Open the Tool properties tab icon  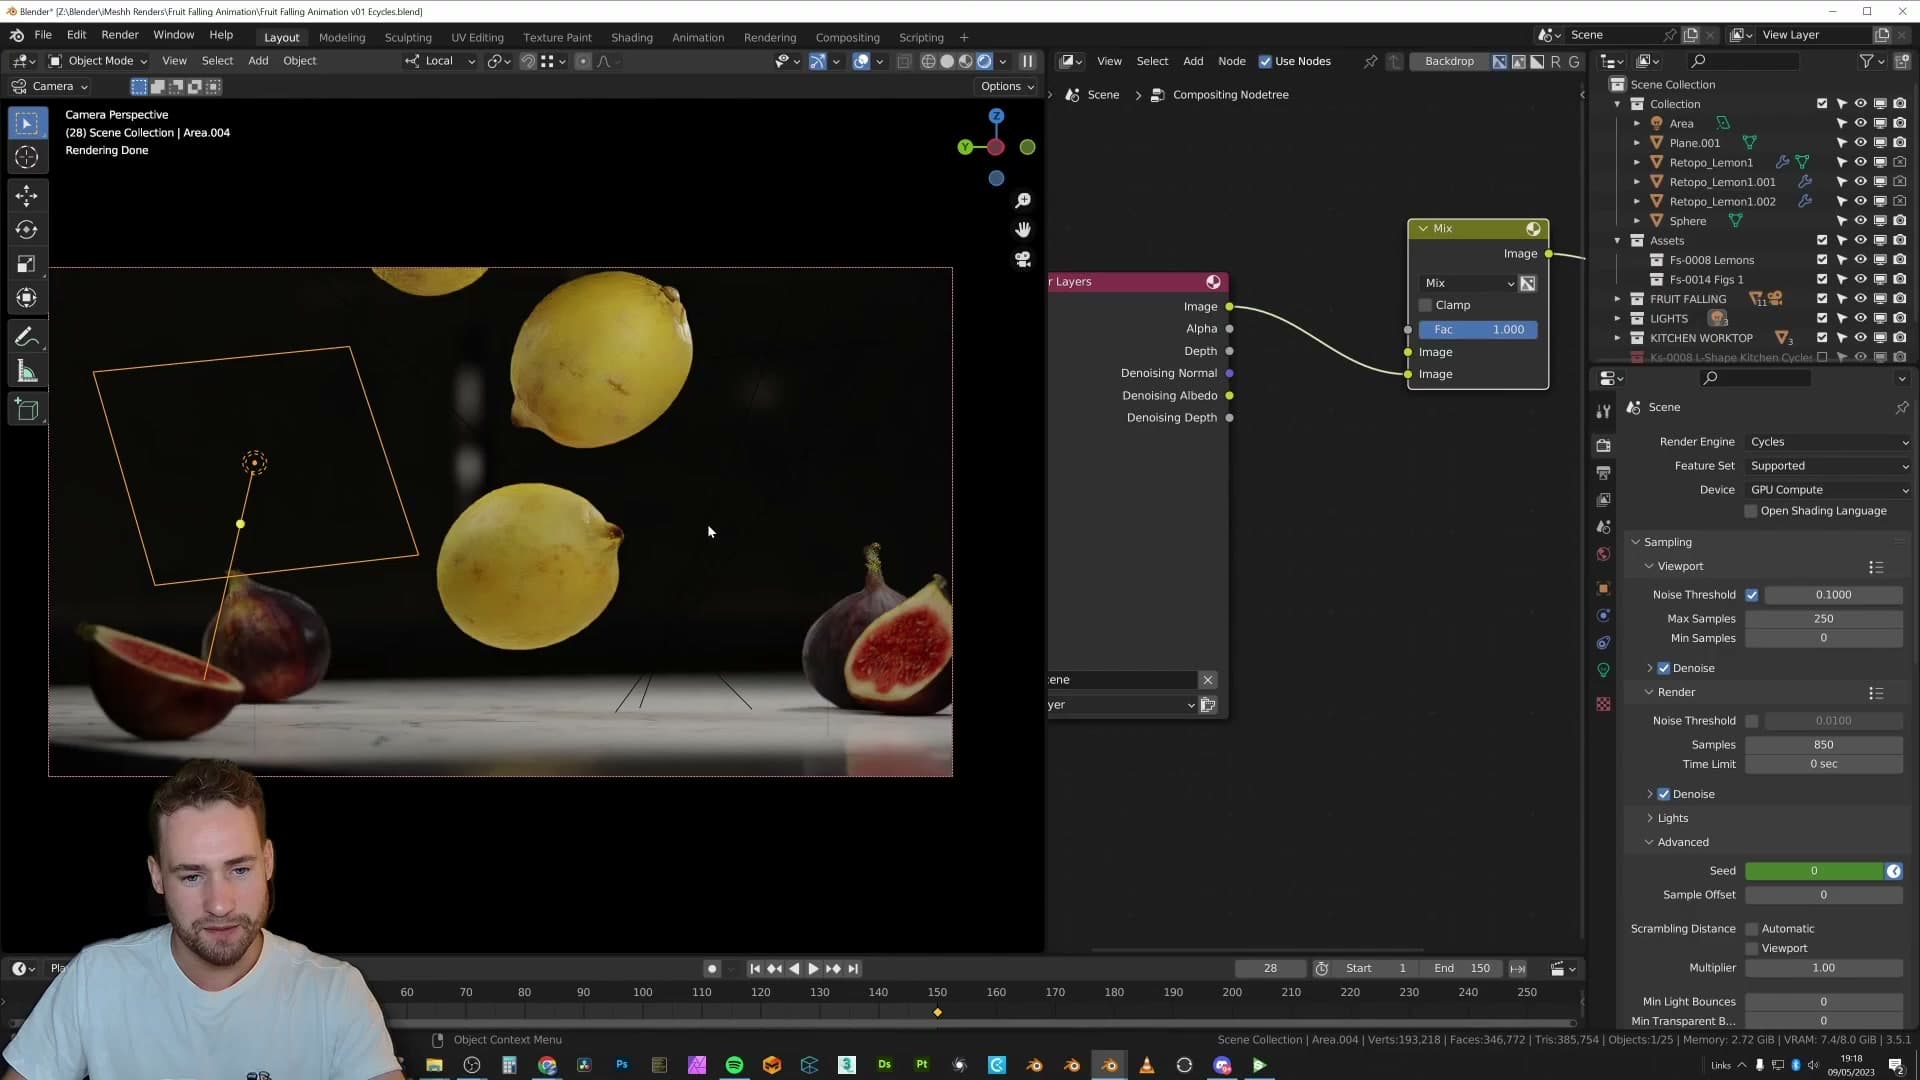click(1604, 411)
